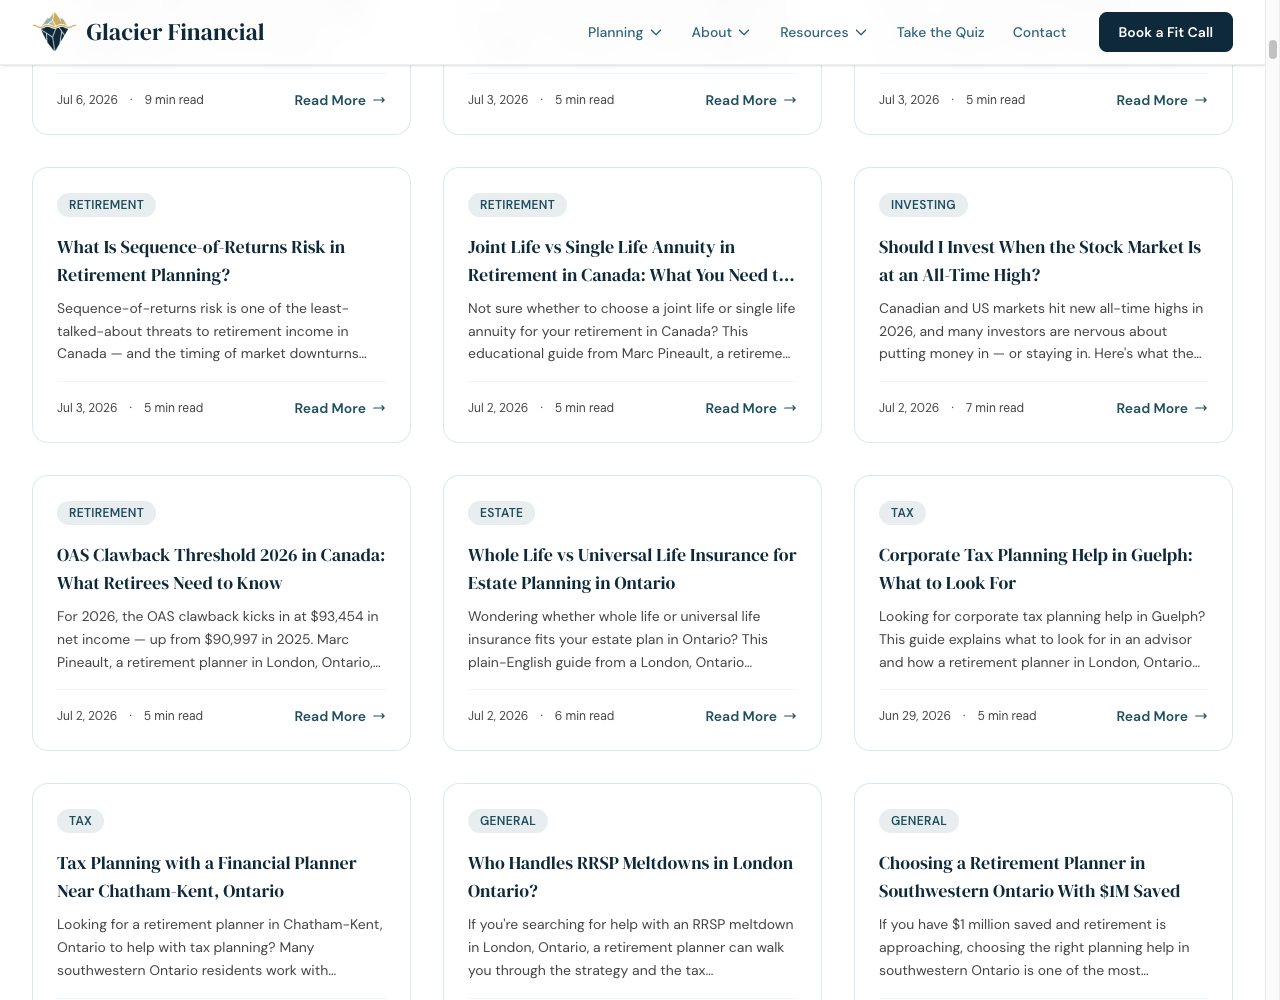Select GENERAL tag on $1M Saved card
Screen dimensions: 1280x1000
pos(918,821)
